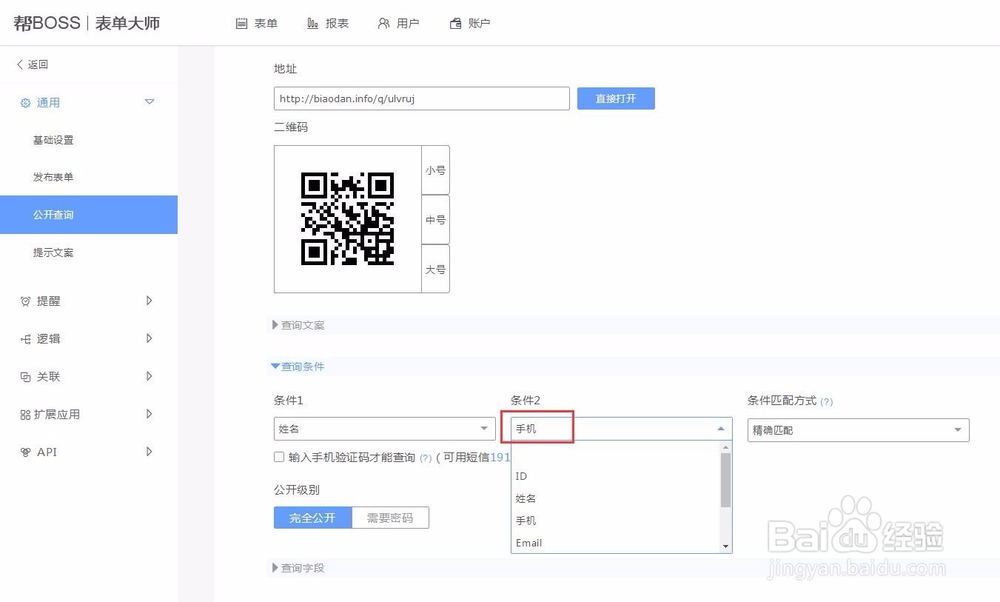Open the 表单 menu

[257, 24]
